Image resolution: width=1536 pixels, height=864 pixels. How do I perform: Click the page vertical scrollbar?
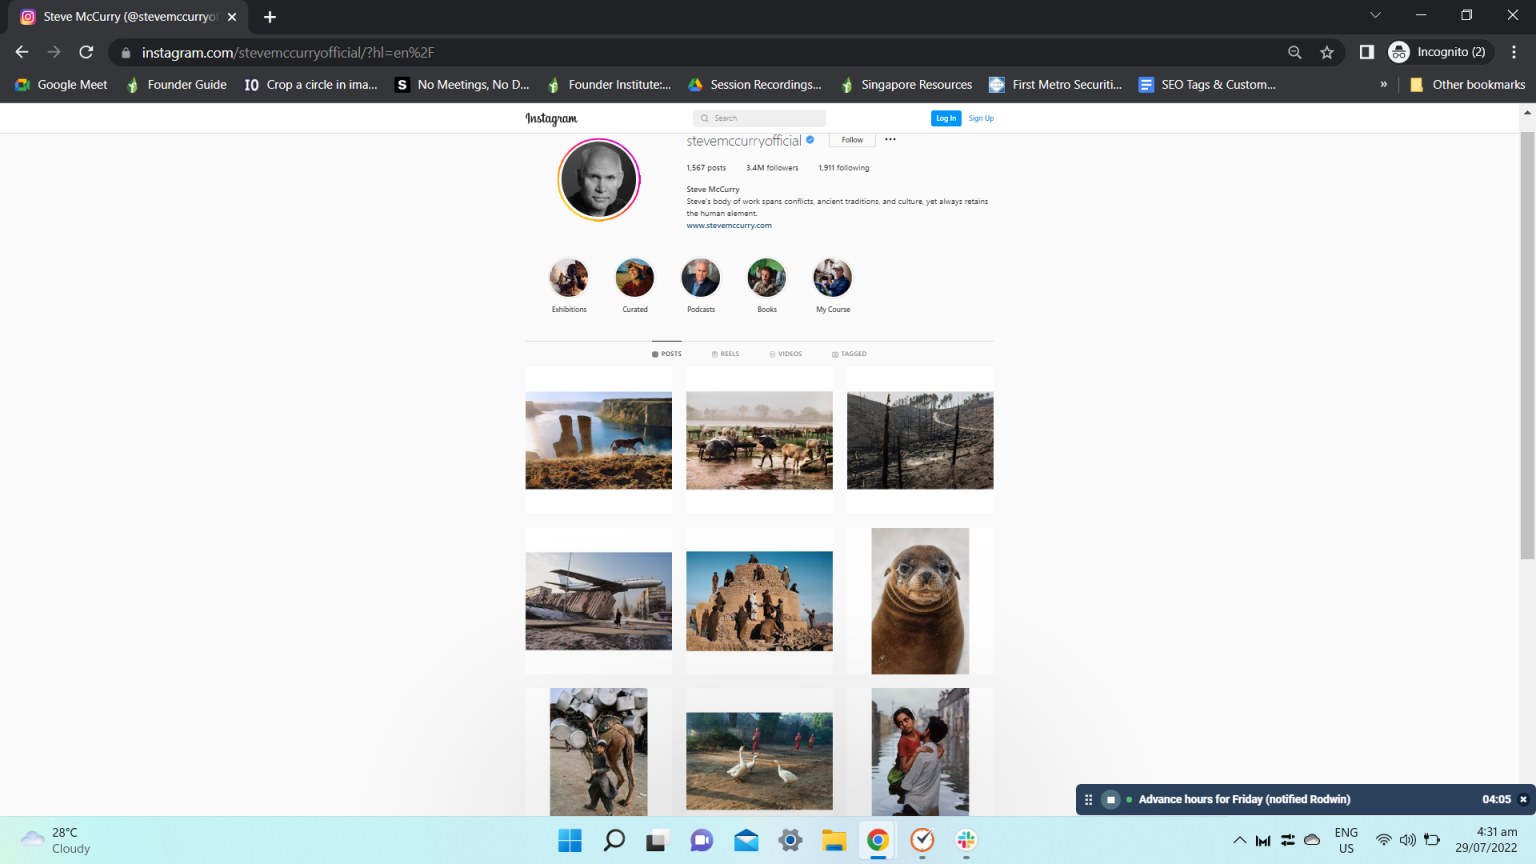[1527, 350]
